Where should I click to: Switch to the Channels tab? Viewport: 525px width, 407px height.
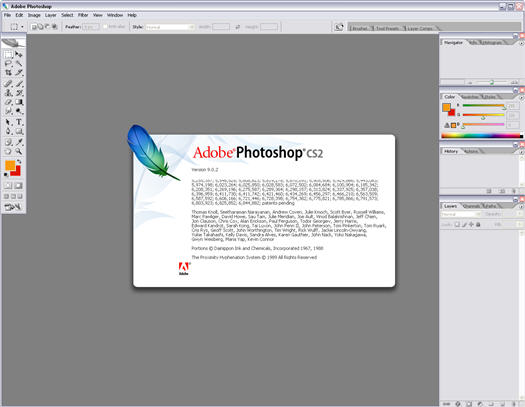tap(471, 206)
